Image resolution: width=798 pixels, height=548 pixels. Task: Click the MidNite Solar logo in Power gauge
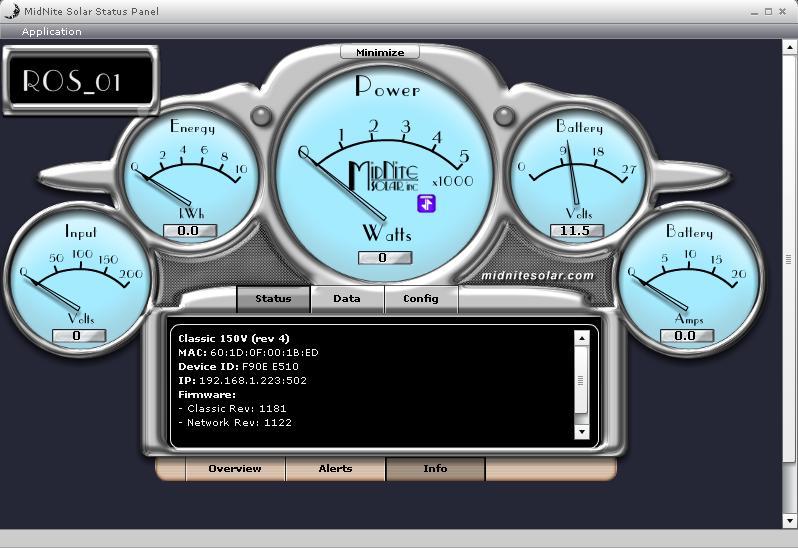pyautogui.click(x=383, y=176)
